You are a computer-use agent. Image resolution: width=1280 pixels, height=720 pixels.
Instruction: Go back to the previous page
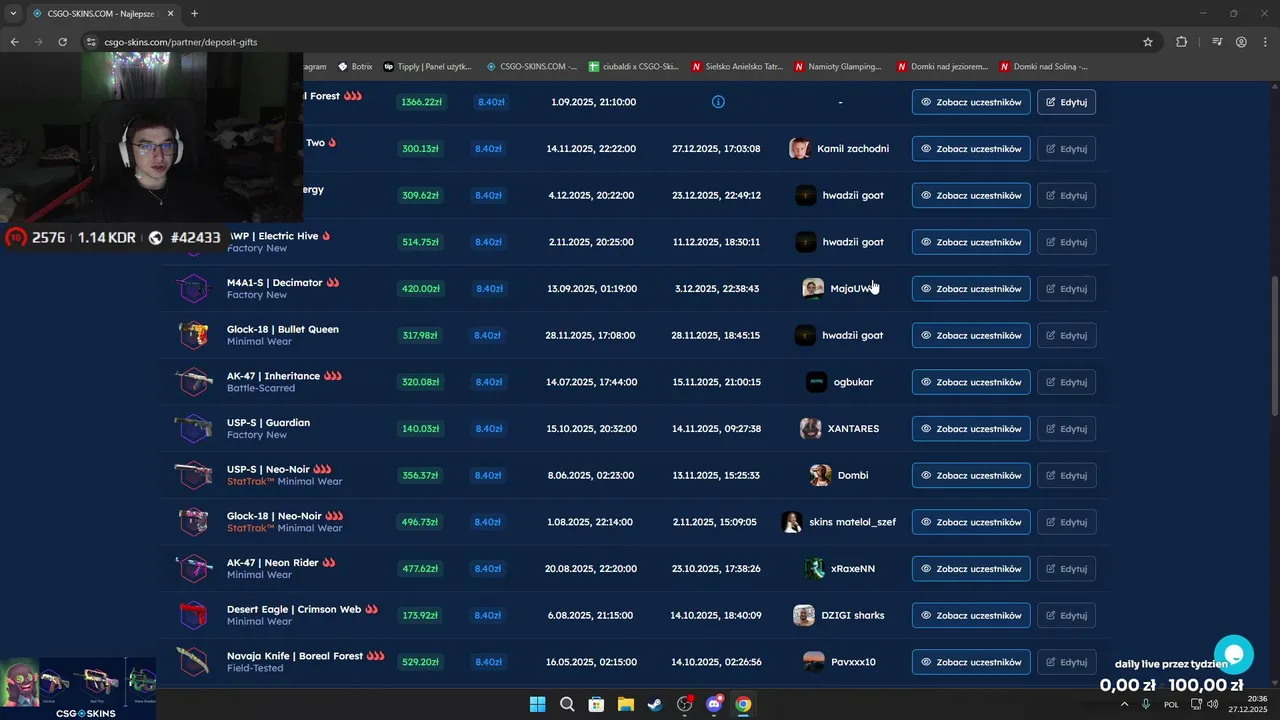(x=15, y=42)
